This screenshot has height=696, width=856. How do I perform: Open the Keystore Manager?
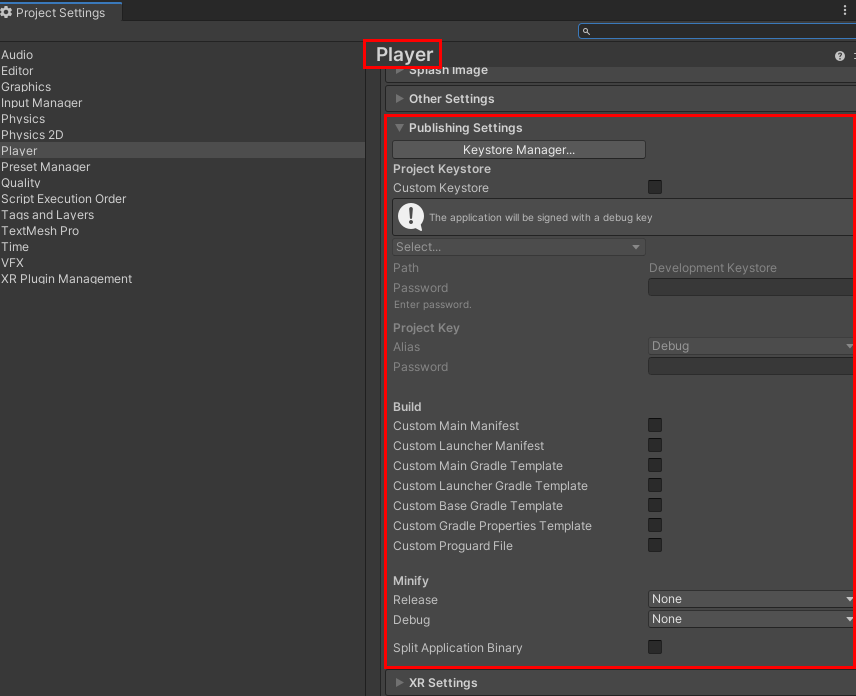tap(519, 149)
